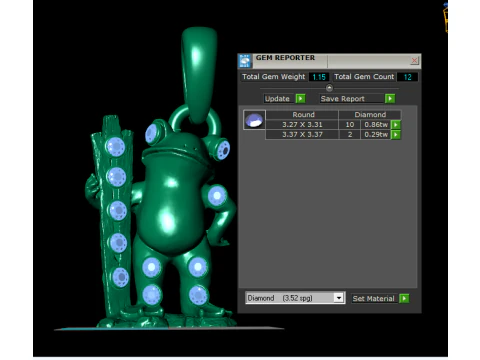Collapse the header using the round arrow handle
Image resolution: width=480 pixels, height=360 pixels.
click(329, 88)
